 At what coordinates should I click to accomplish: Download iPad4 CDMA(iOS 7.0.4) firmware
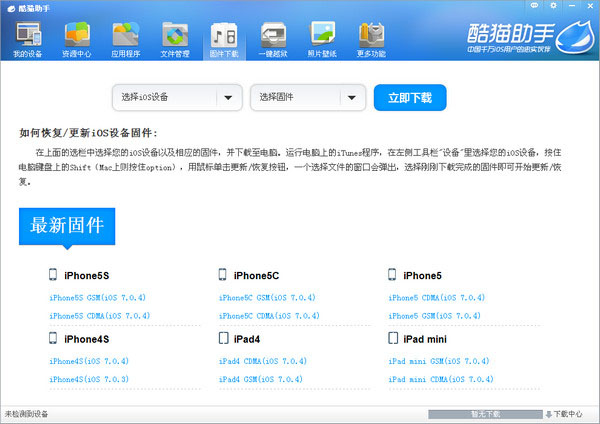pyautogui.click(x=262, y=361)
